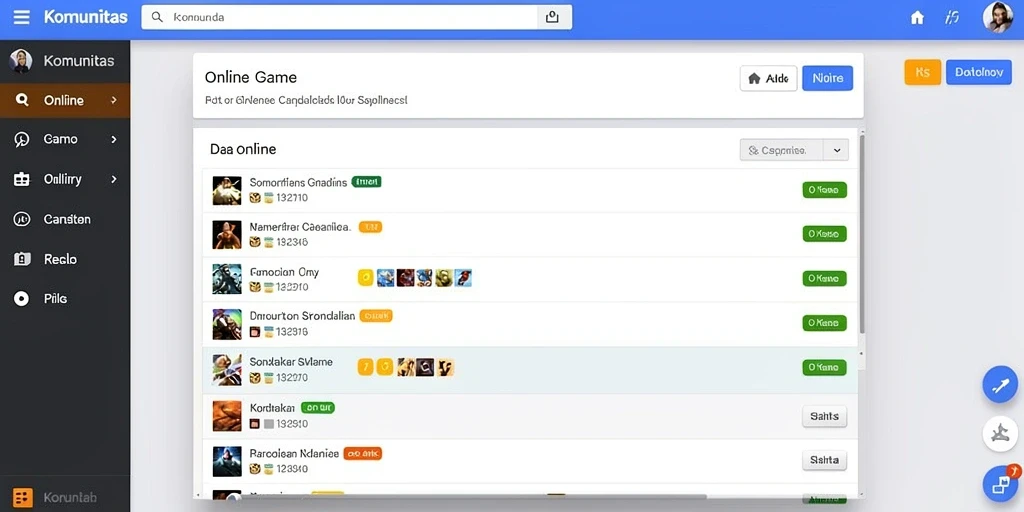
Task: Open the Somontians Gnadins game thumbnail
Action: [x=227, y=190]
